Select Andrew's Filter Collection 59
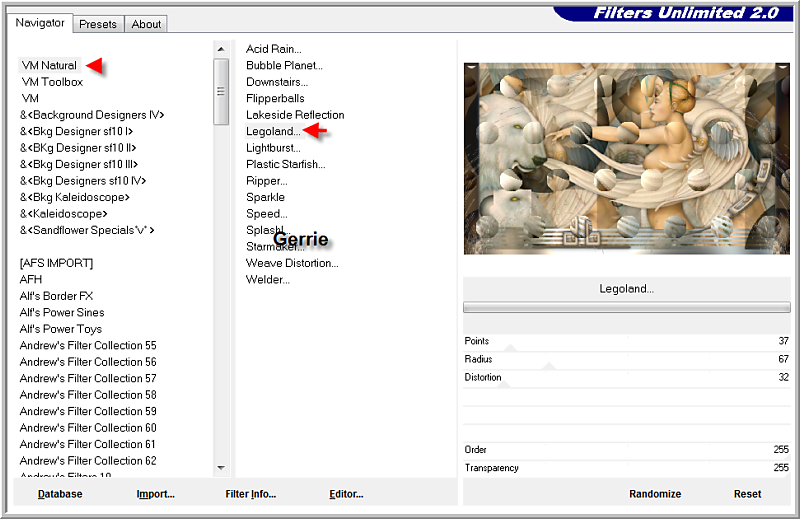Screen dimensions: 800x519 pos(88,411)
